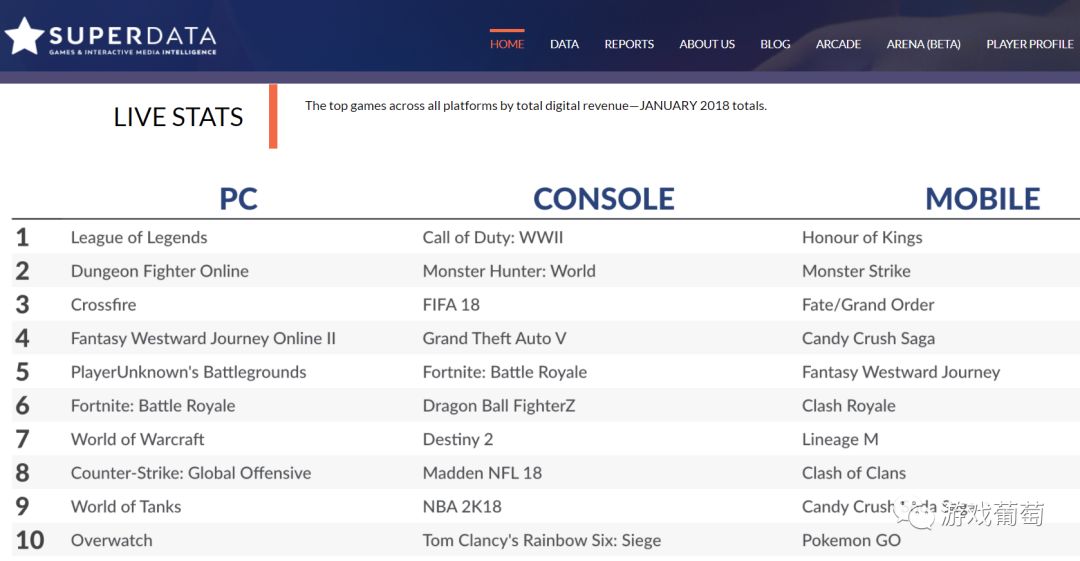Click Fortnite: Battle Royale in CONSOLE column
The height and width of the screenshot is (561, 1080).
tap(505, 372)
